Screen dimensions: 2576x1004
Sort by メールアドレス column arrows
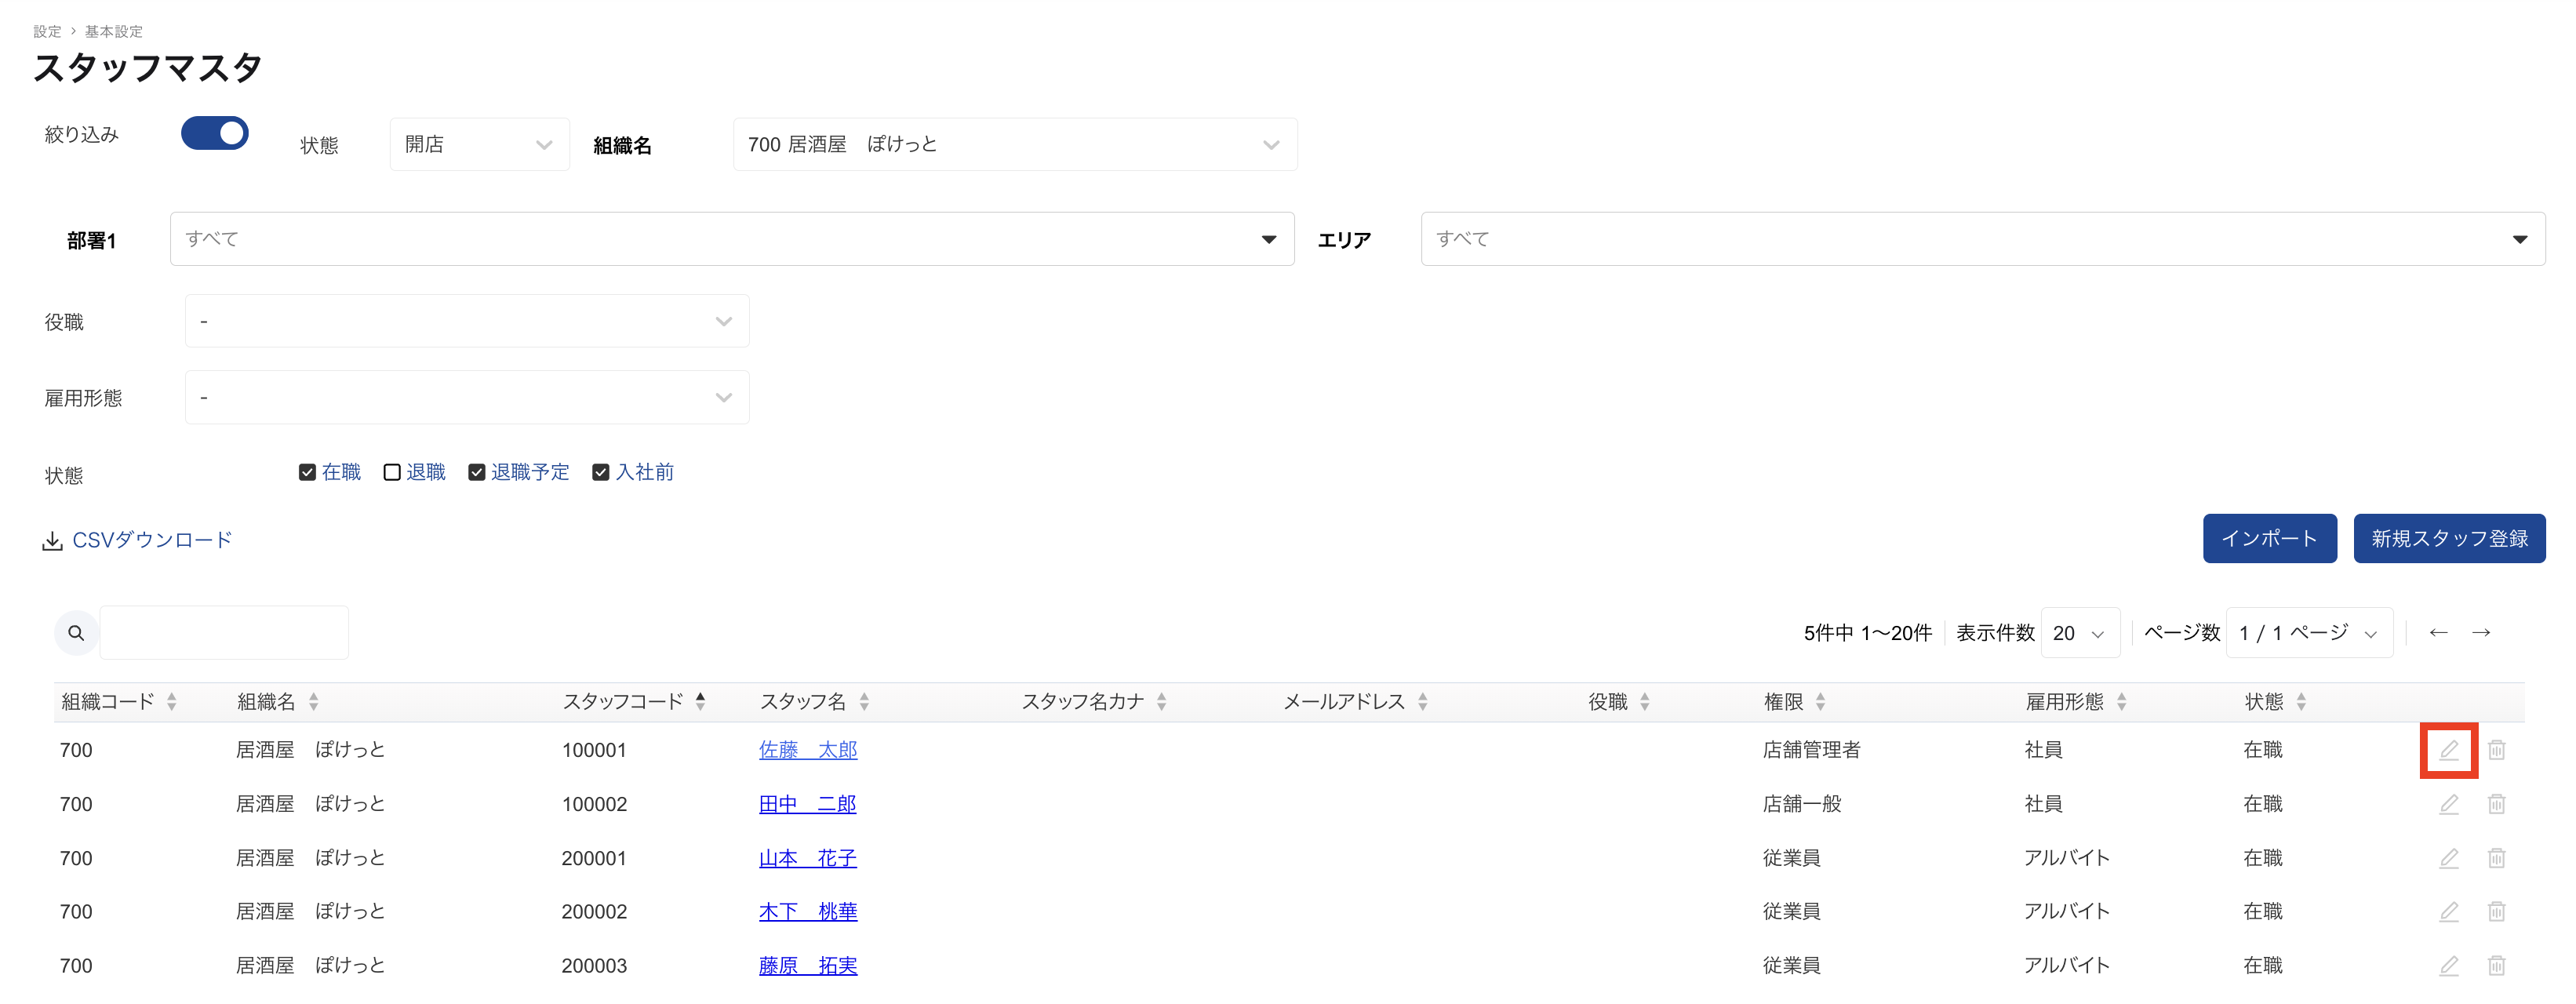[1422, 702]
